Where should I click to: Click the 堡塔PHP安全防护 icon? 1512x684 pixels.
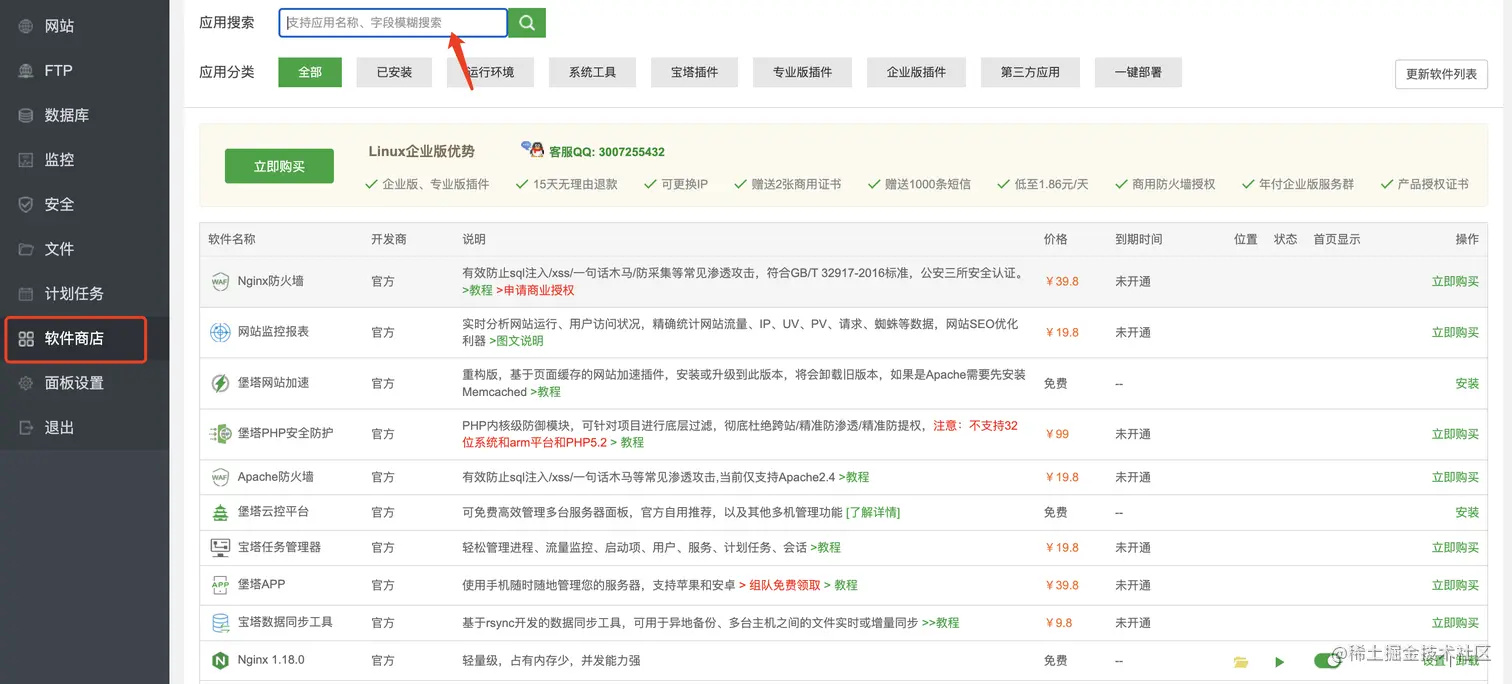(x=220, y=434)
